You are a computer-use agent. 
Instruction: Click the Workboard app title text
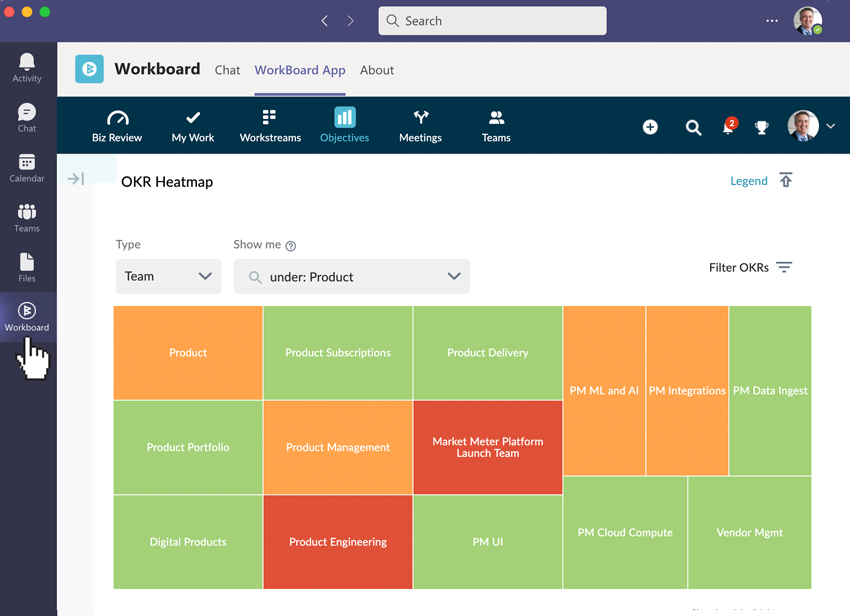[x=157, y=69]
